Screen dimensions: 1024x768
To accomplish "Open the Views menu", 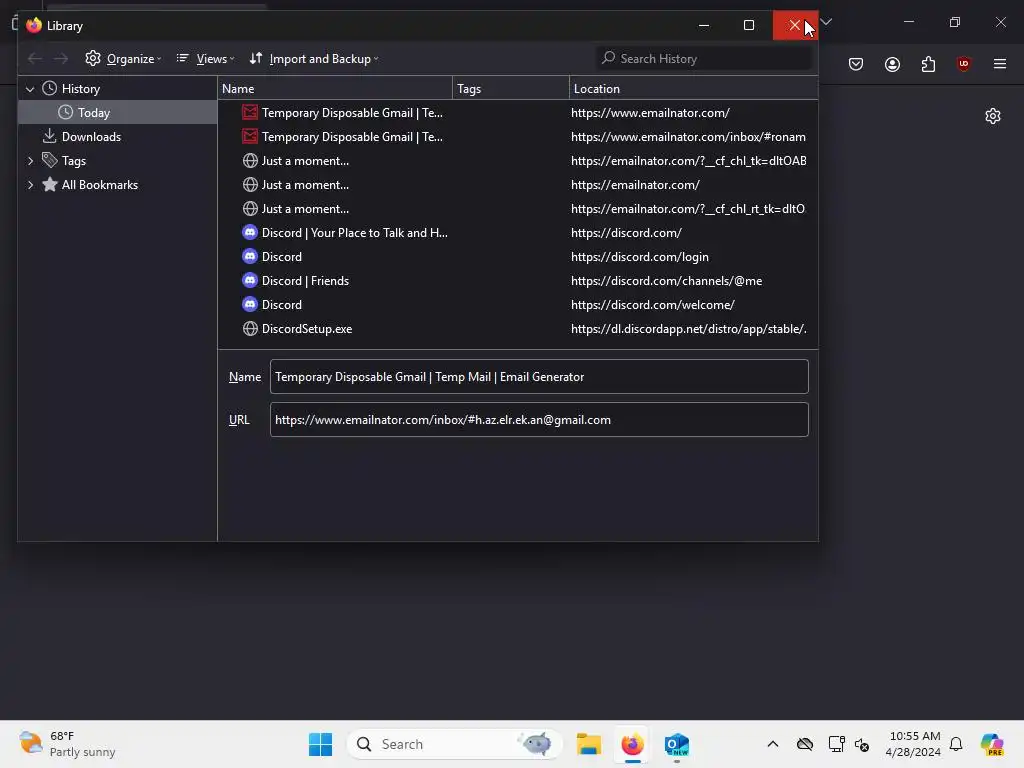I will click(x=205, y=59).
